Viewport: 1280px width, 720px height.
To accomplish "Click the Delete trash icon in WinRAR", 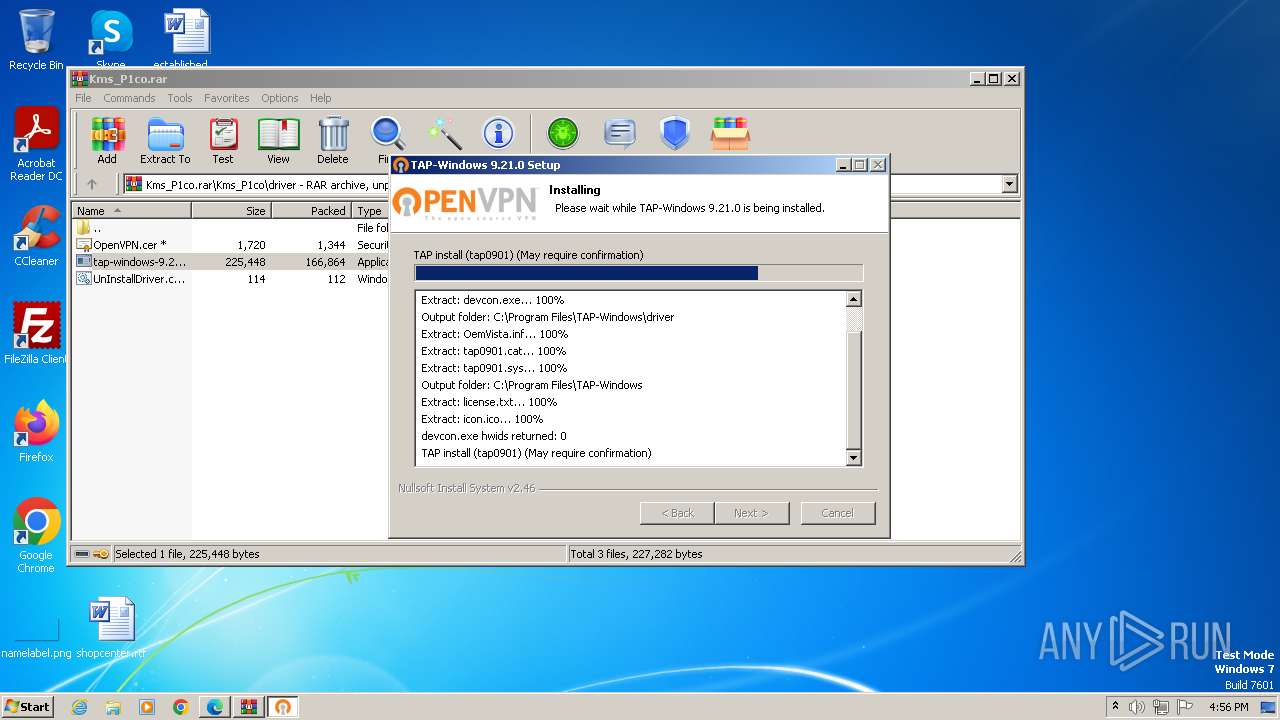I will (333, 140).
